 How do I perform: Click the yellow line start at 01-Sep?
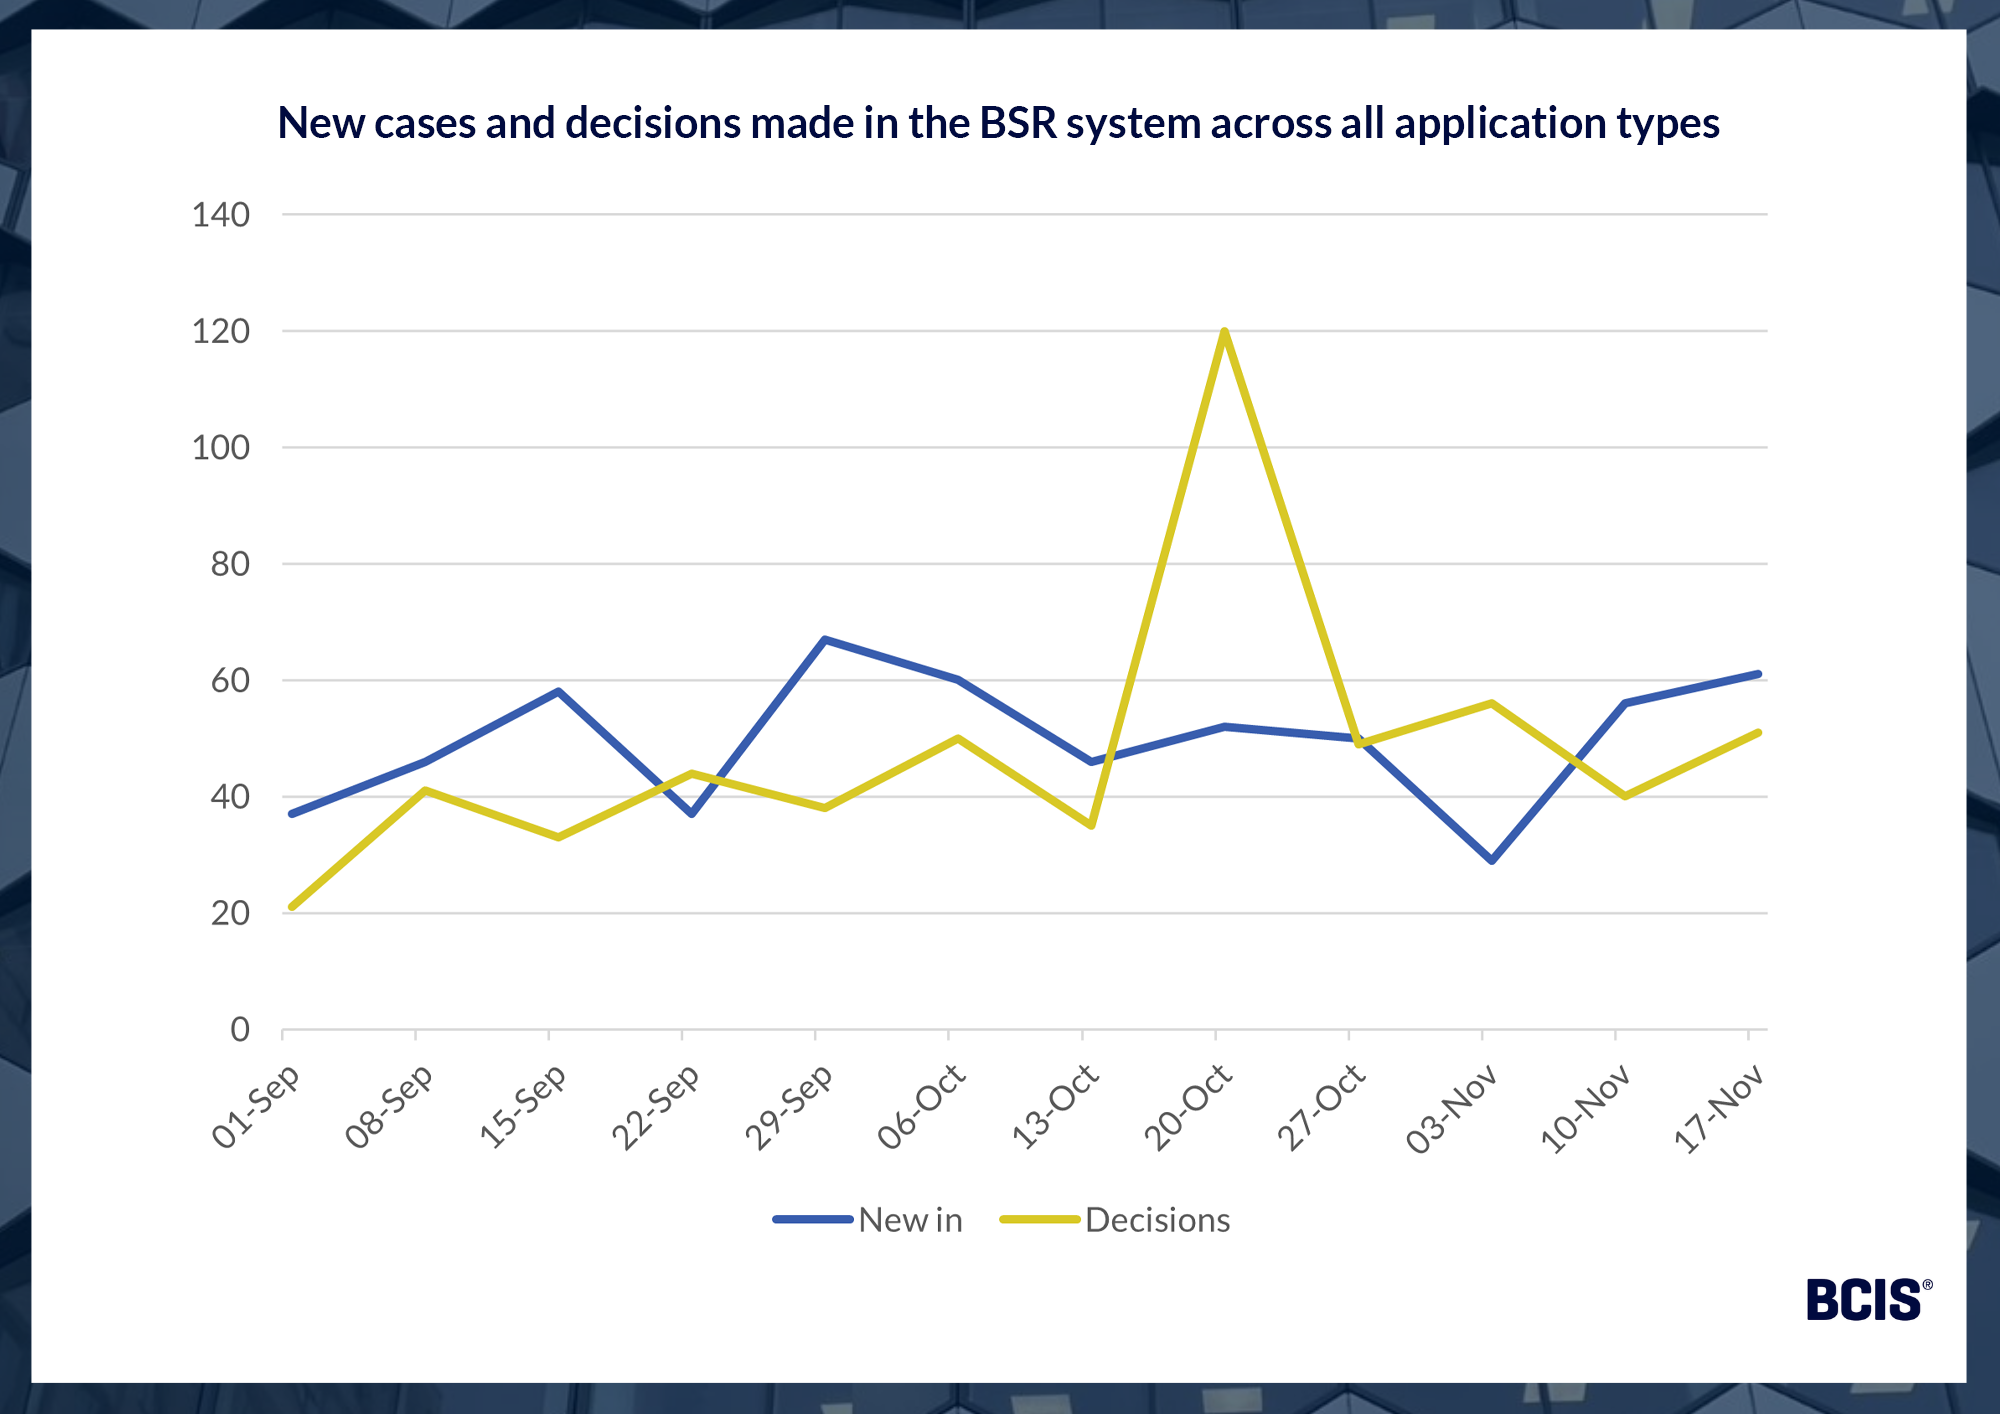point(291,907)
